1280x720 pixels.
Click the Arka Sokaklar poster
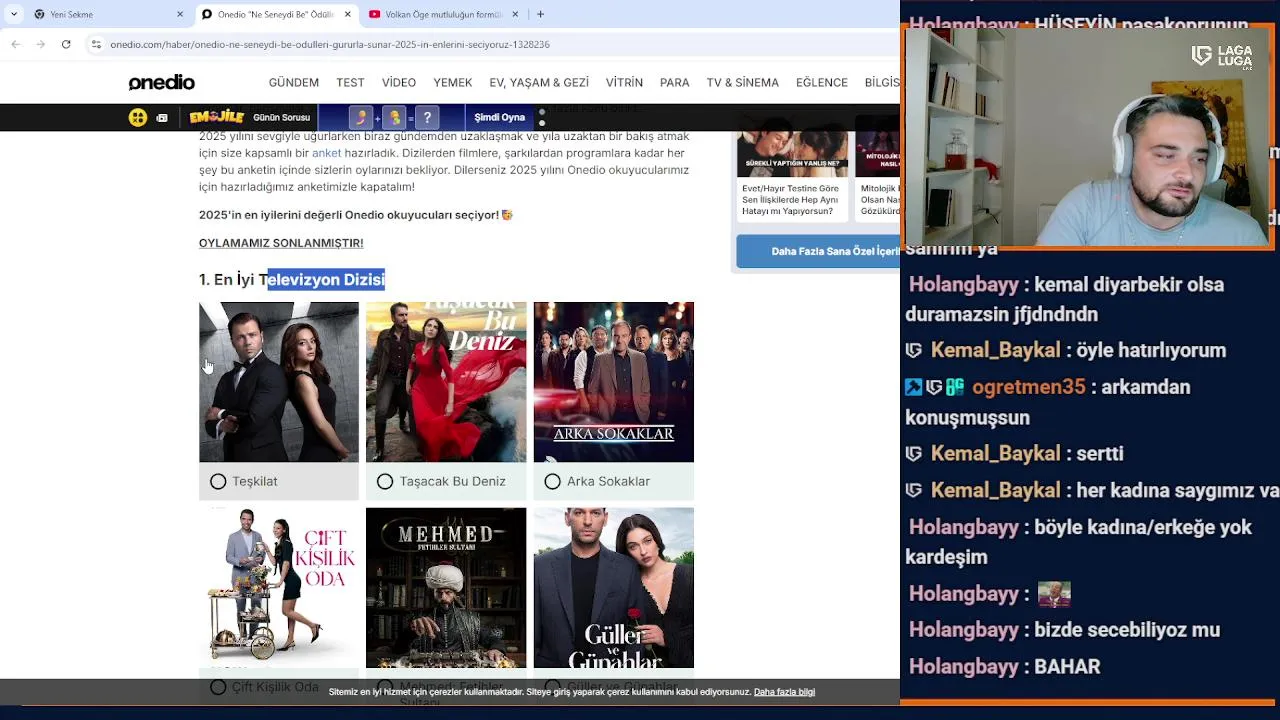[x=613, y=382]
